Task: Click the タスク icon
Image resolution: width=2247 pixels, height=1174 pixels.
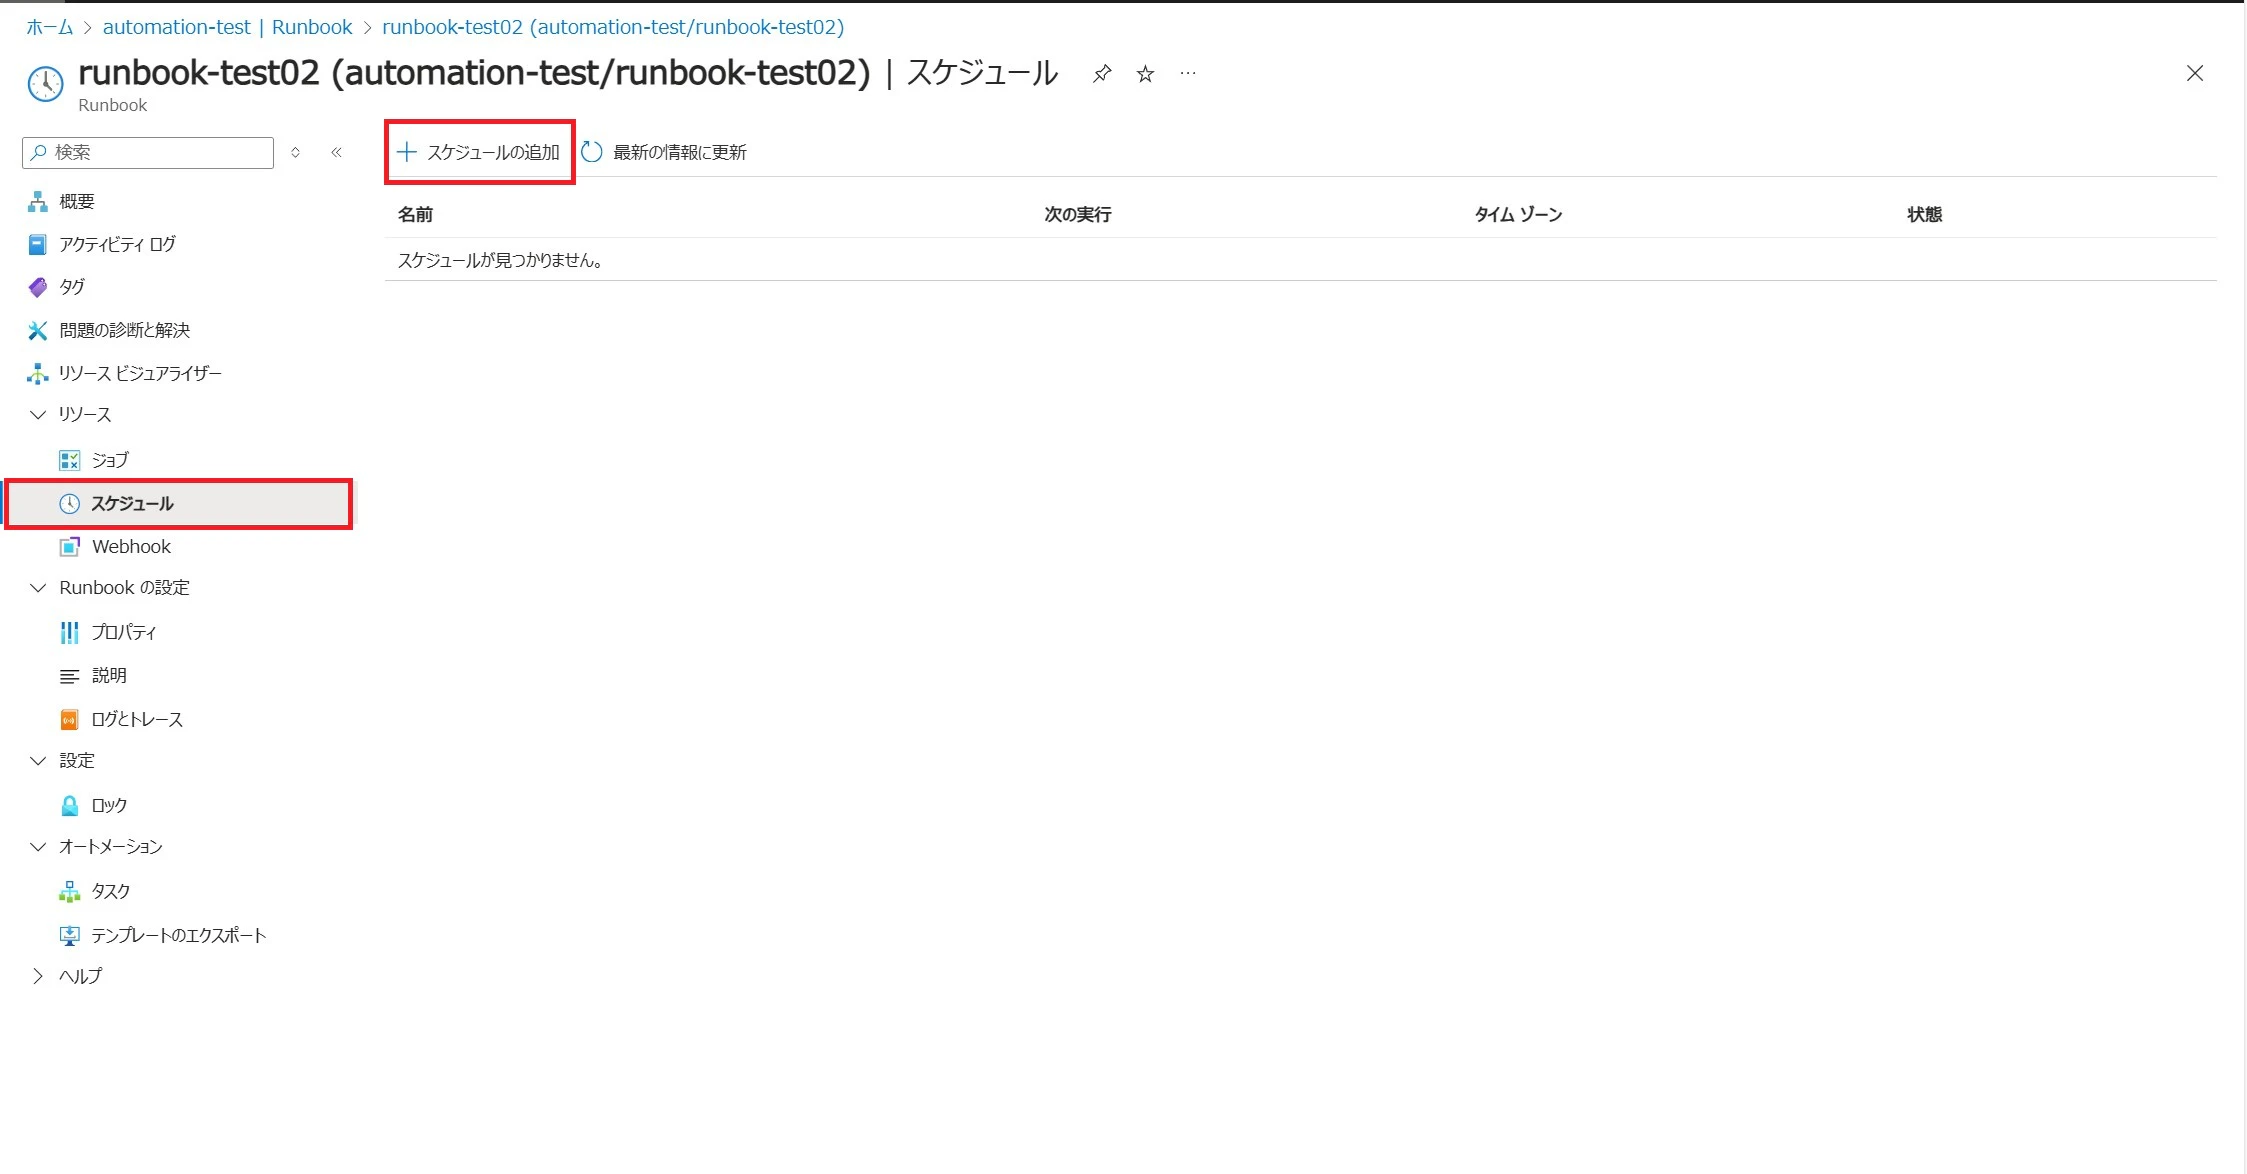Action: (x=69, y=891)
